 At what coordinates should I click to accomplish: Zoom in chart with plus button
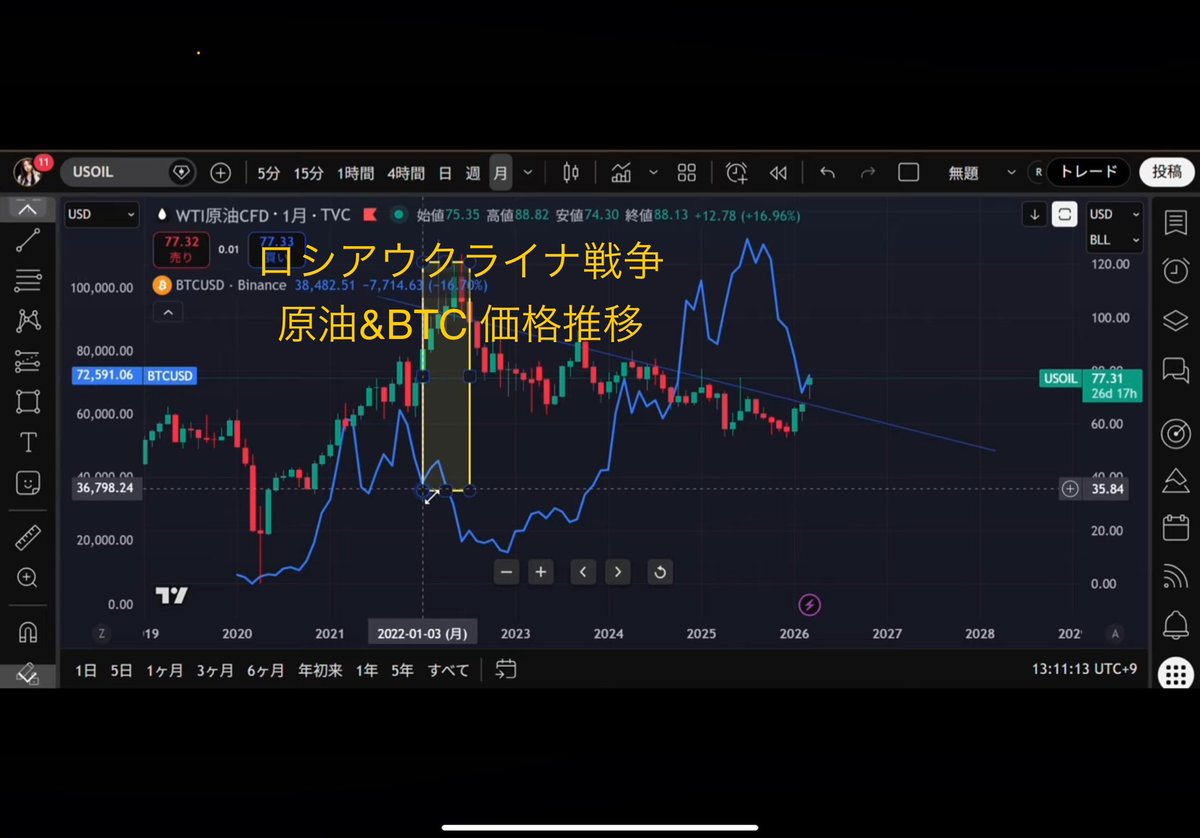541,572
